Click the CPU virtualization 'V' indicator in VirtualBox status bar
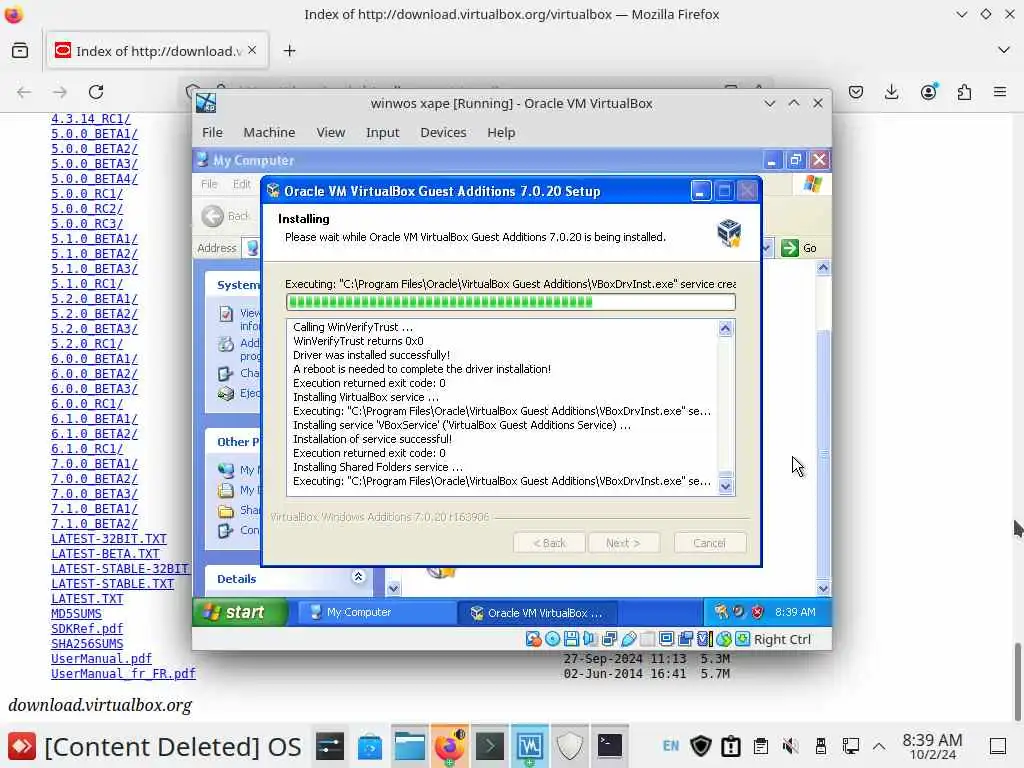 705,639
